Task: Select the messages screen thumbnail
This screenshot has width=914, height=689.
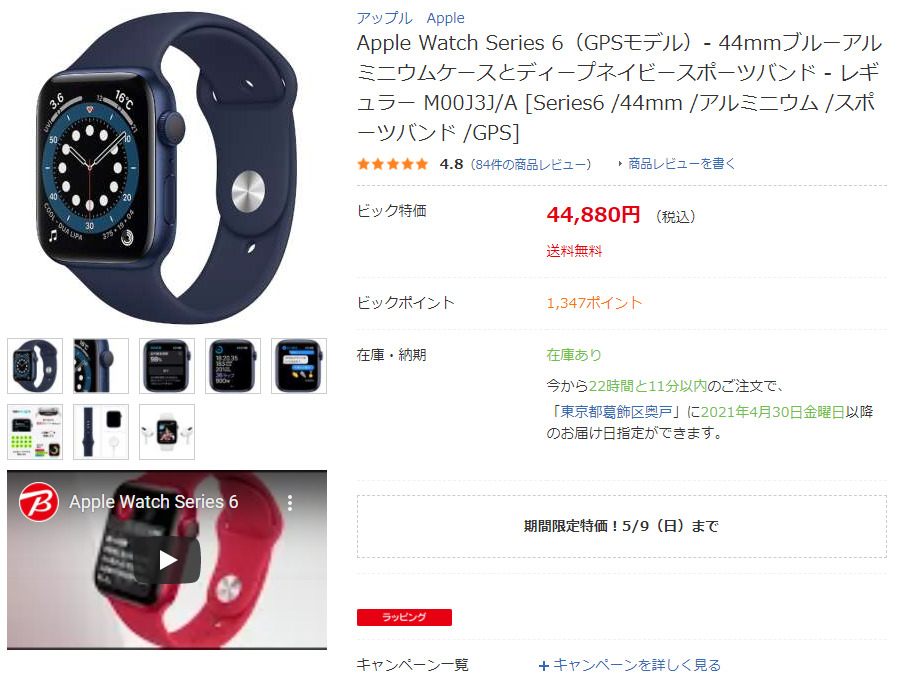Action: 298,365
